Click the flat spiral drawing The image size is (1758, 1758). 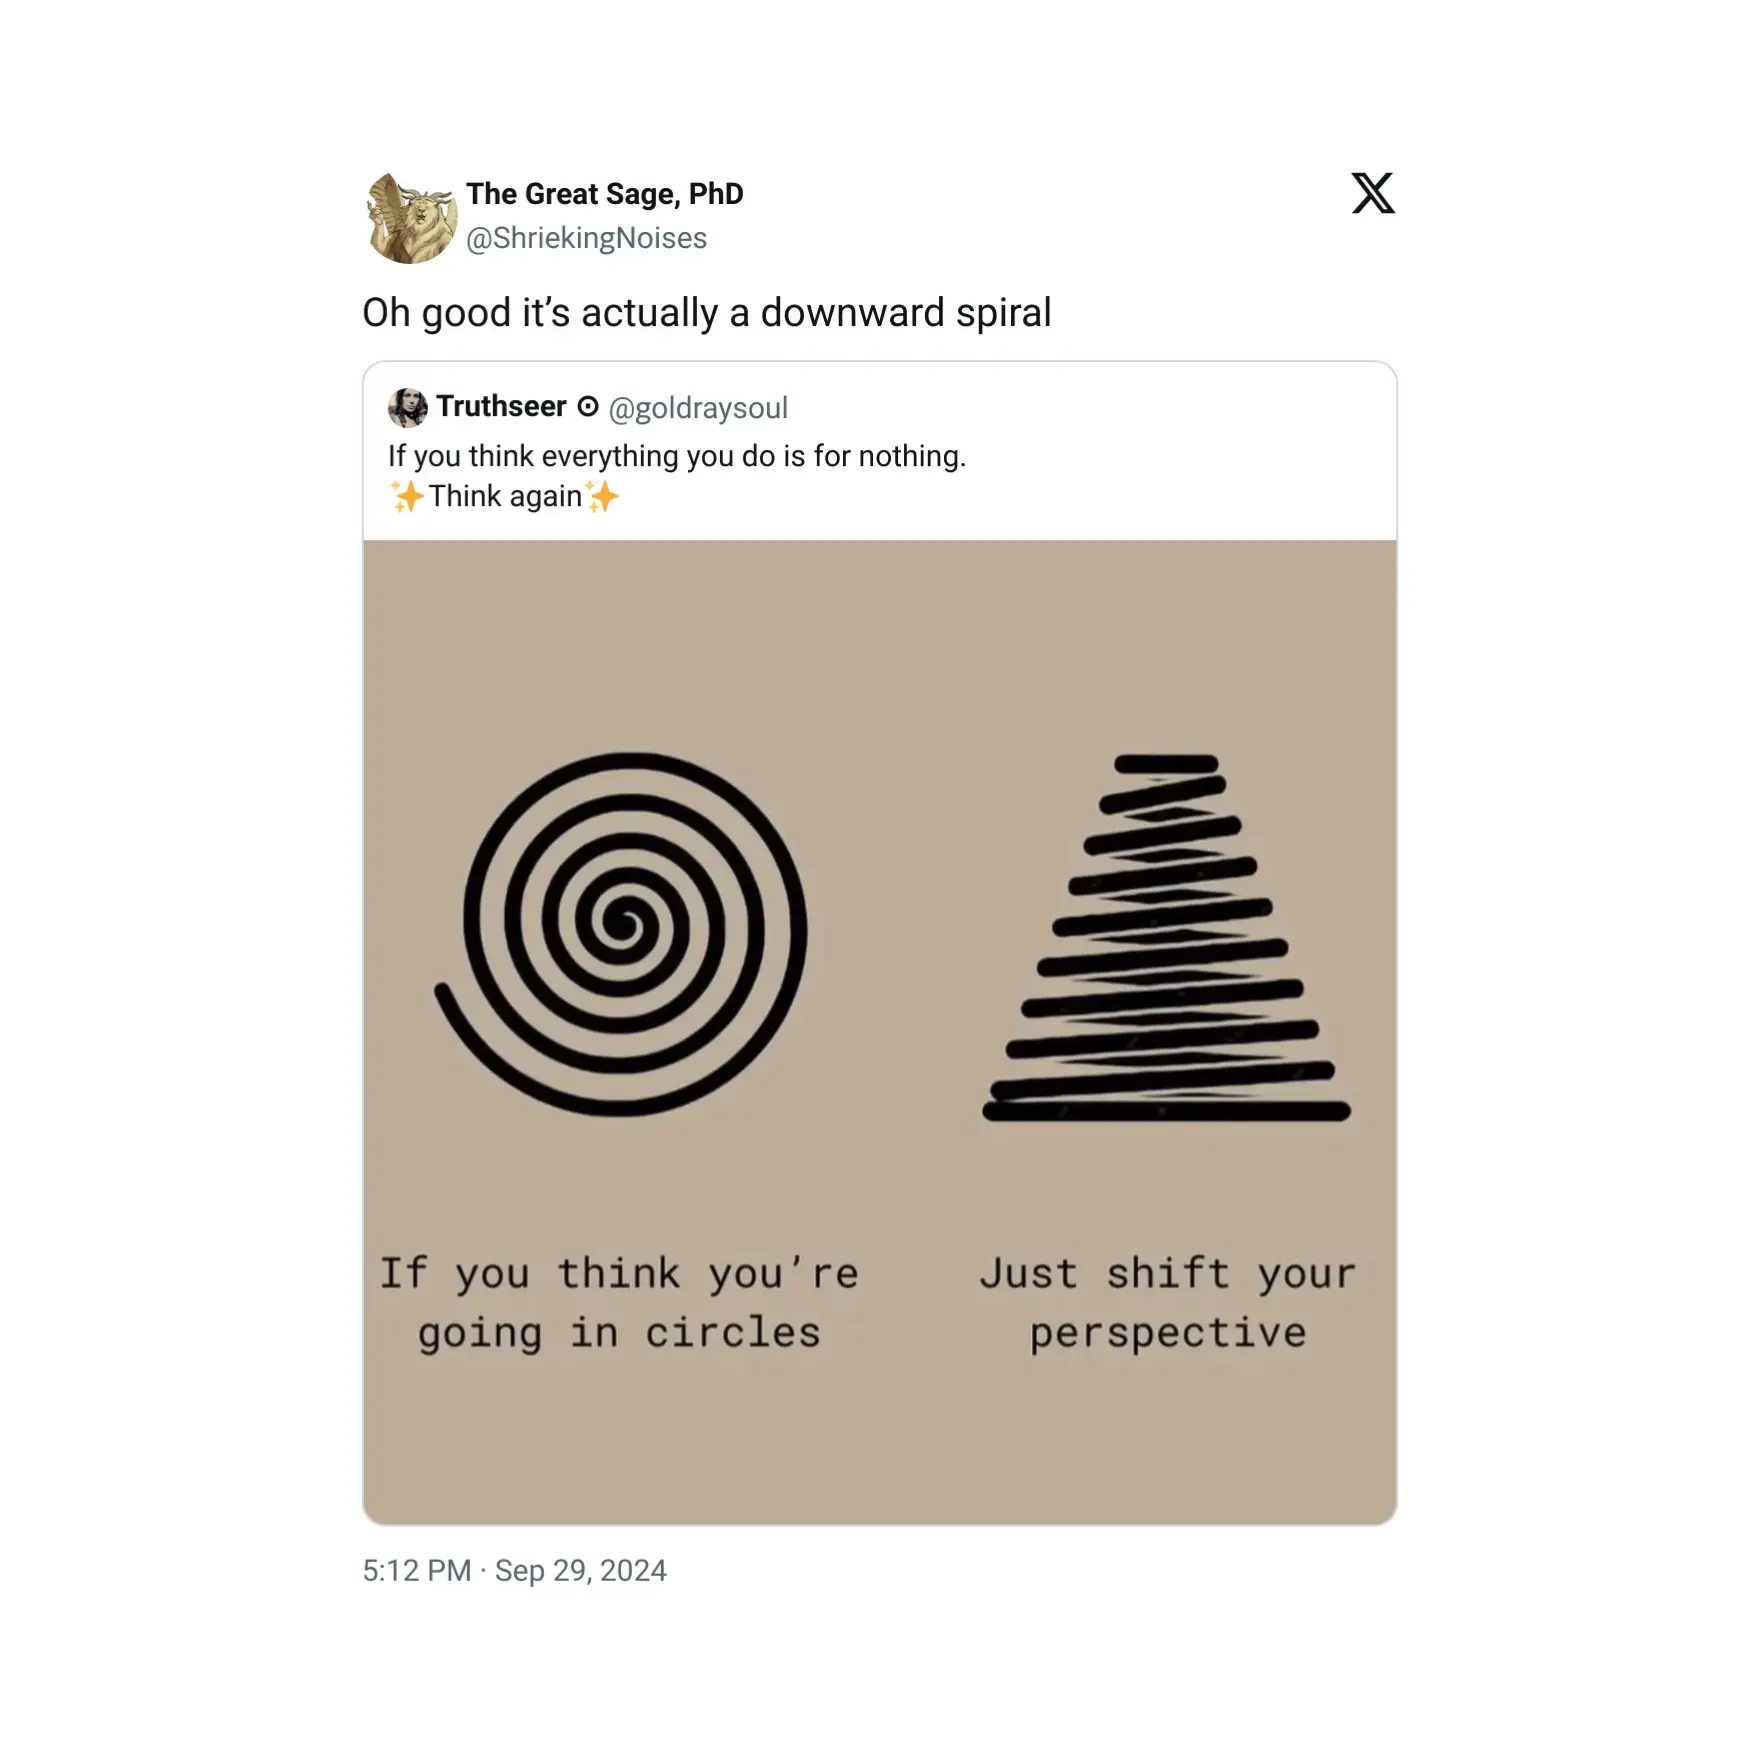point(621,934)
